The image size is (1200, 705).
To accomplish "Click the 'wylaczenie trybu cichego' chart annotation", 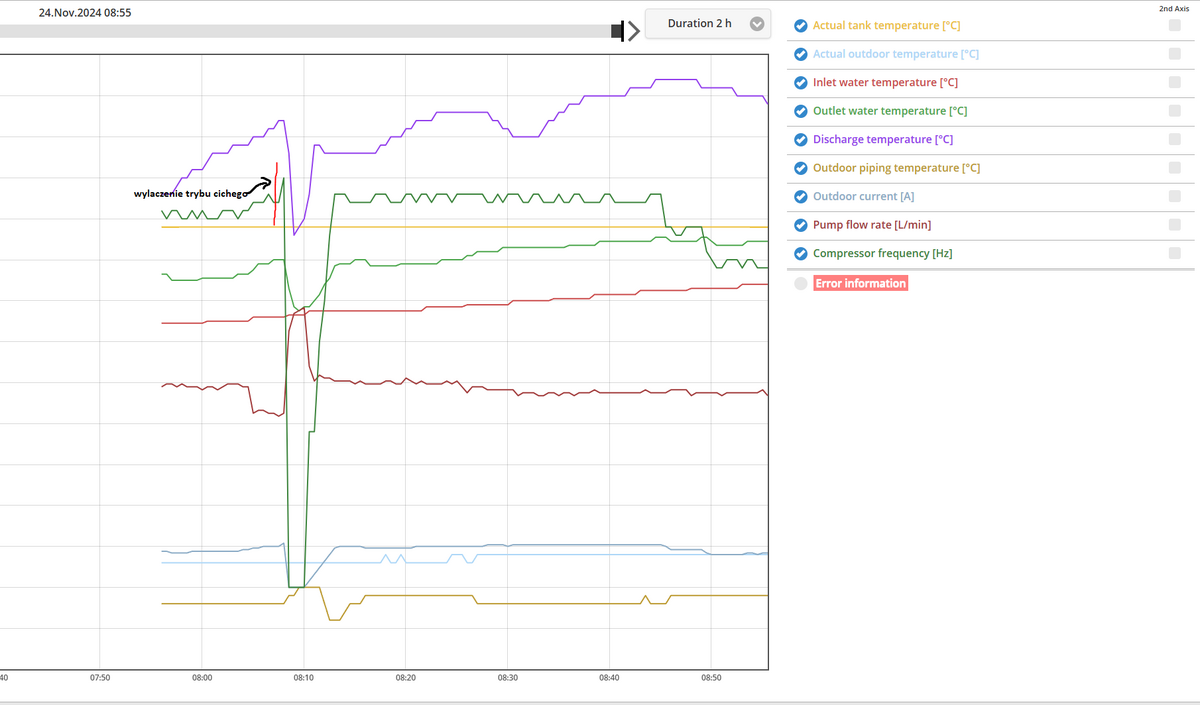I will [x=190, y=193].
